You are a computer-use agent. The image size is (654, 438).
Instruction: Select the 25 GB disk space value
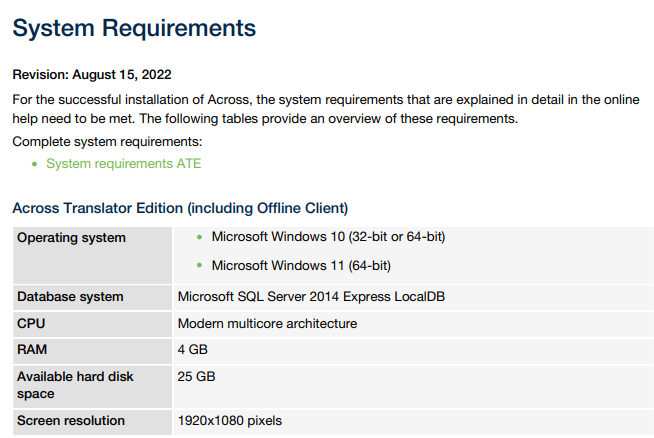click(x=196, y=377)
